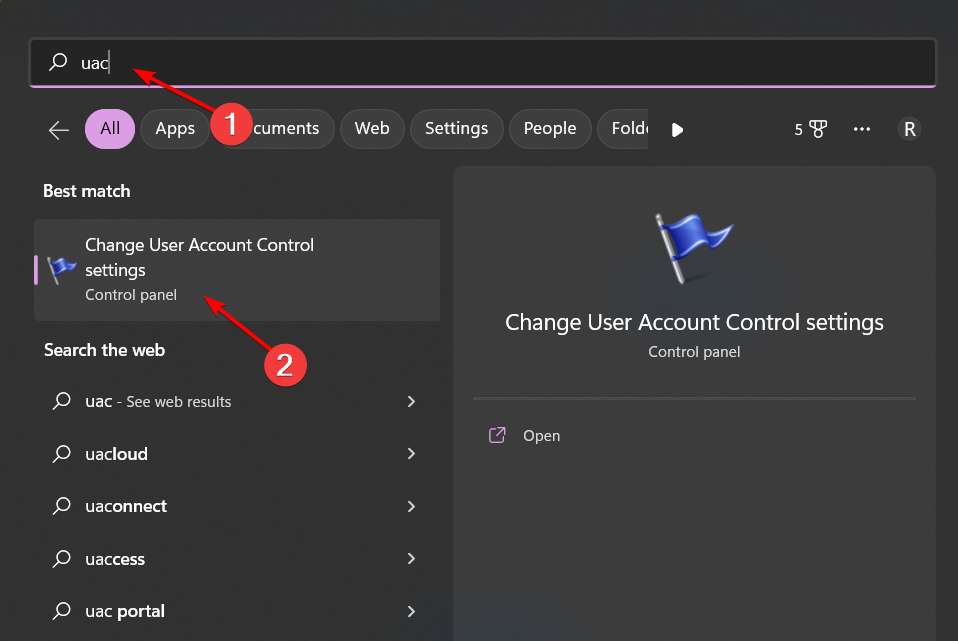Click the magnifier icon beside uaccess
Viewport: 958px width, 641px height.
pos(62,559)
